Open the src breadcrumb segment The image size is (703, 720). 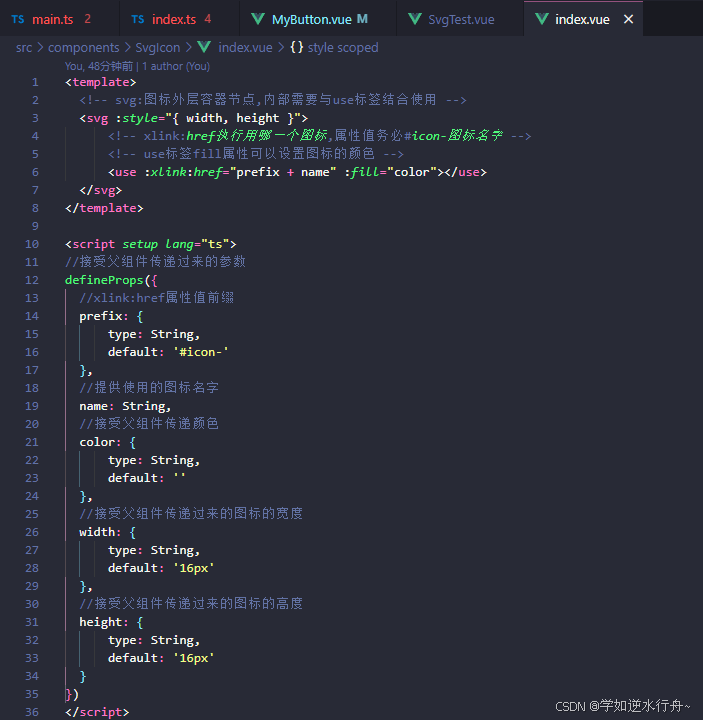[x=24, y=47]
